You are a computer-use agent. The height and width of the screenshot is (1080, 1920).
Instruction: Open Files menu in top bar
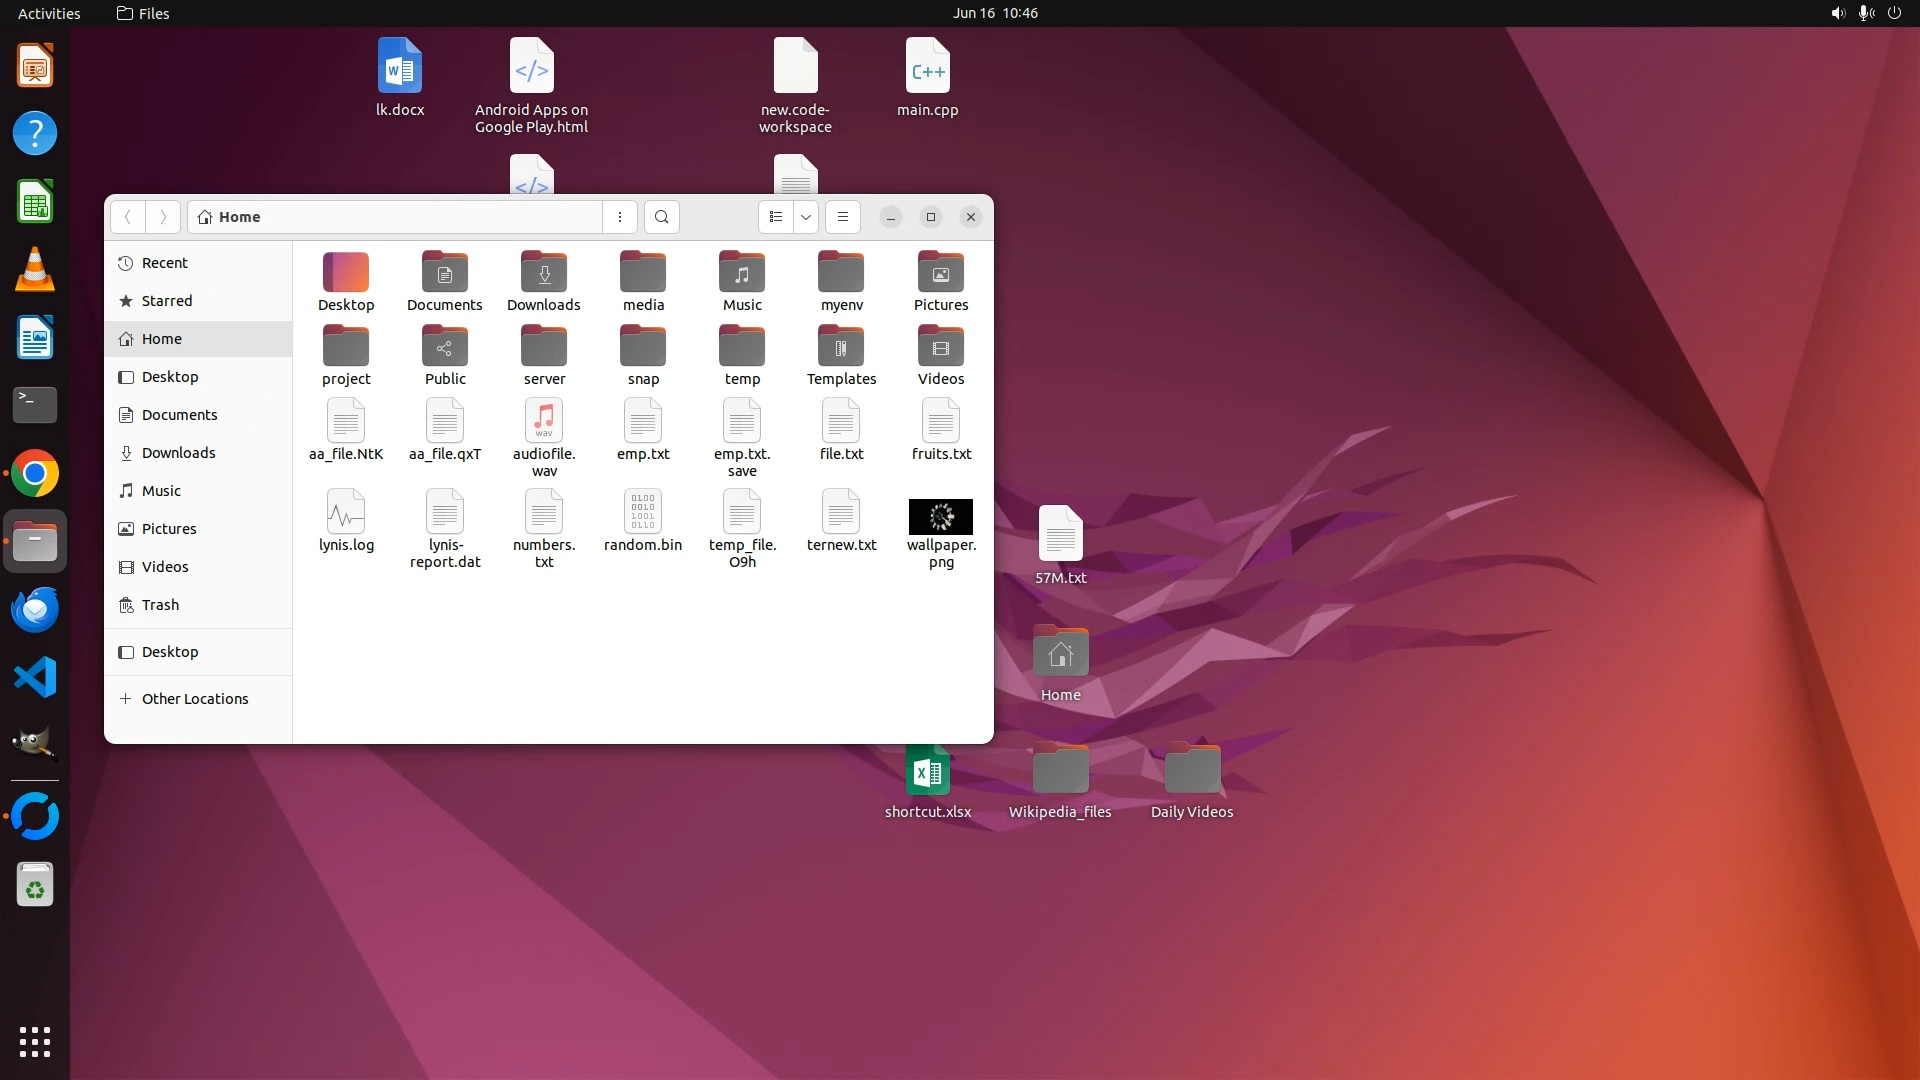pyautogui.click(x=143, y=13)
